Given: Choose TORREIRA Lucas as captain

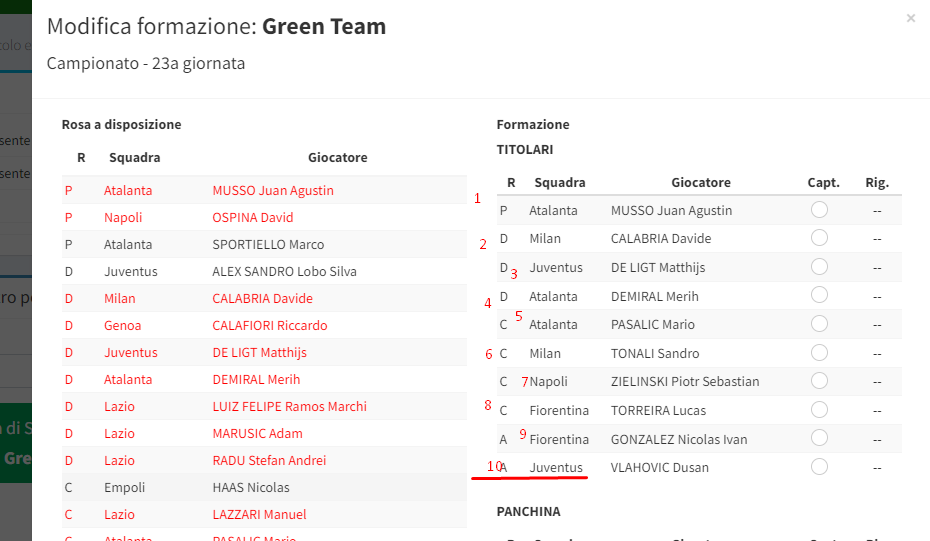Looking at the screenshot, I should pos(819,410).
